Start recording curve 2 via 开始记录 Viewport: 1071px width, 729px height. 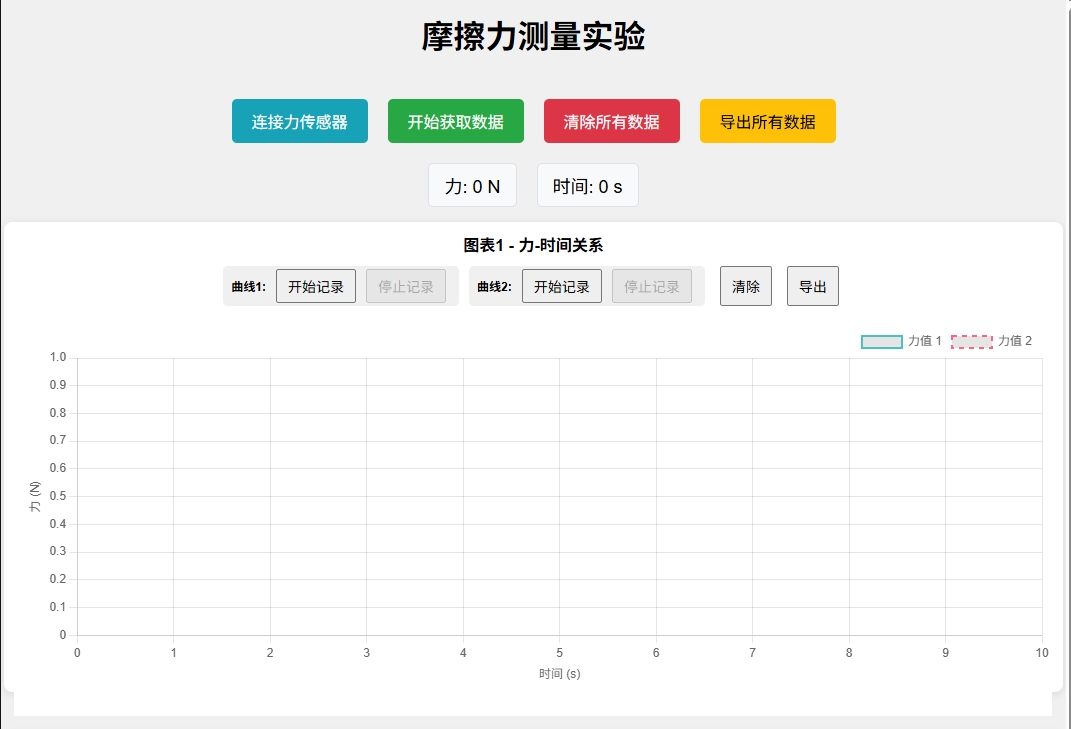[x=561, y=285]
